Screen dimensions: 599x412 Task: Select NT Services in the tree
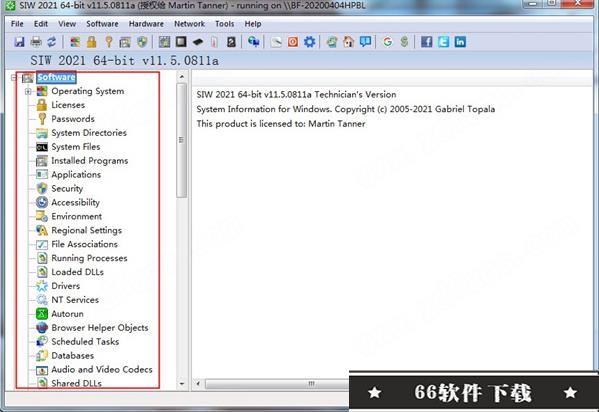tap(75, 300)
